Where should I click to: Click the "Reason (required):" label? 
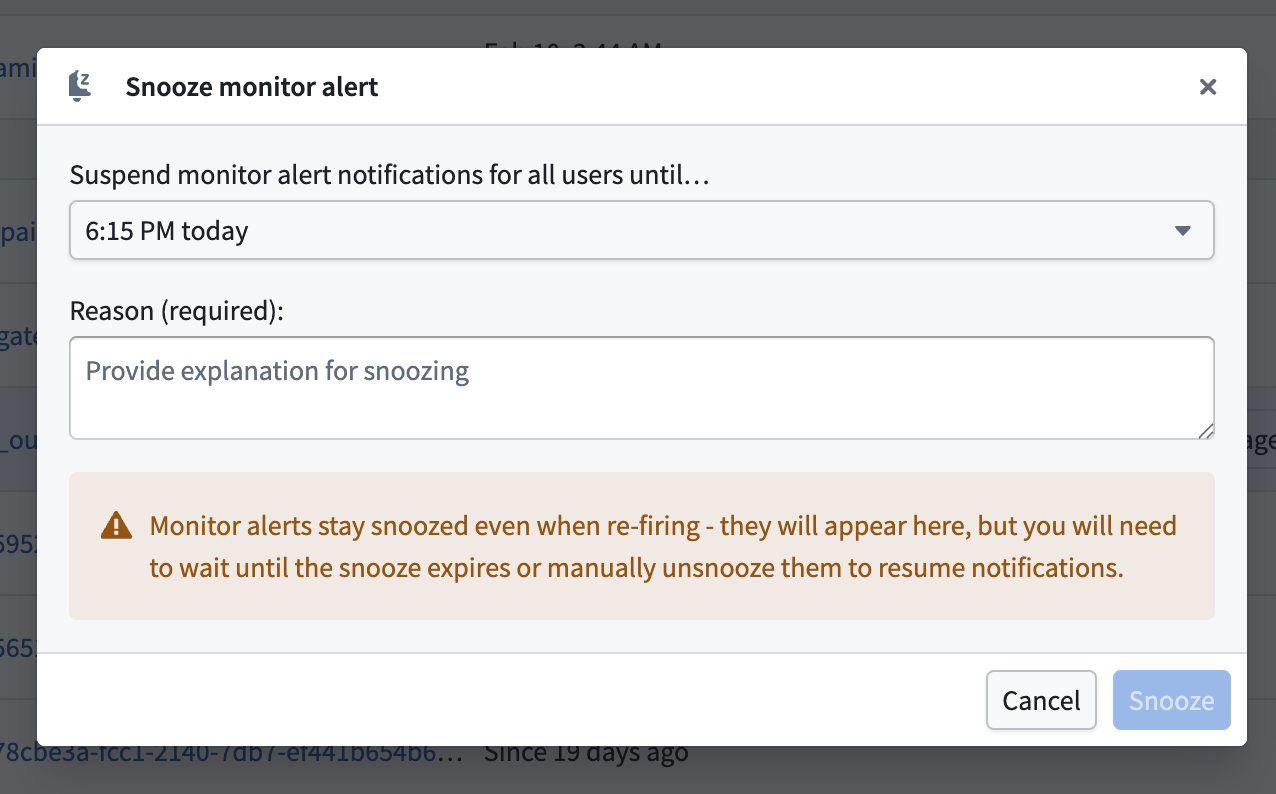174,311
